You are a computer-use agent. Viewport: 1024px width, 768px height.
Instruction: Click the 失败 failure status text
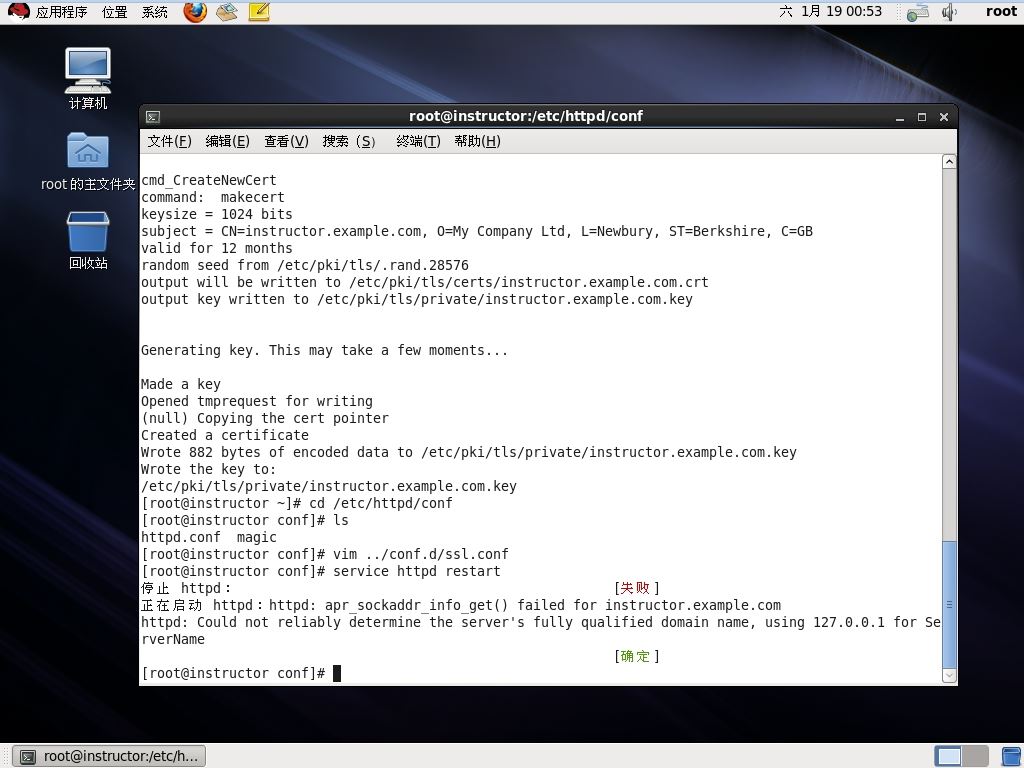click(635, 588)
